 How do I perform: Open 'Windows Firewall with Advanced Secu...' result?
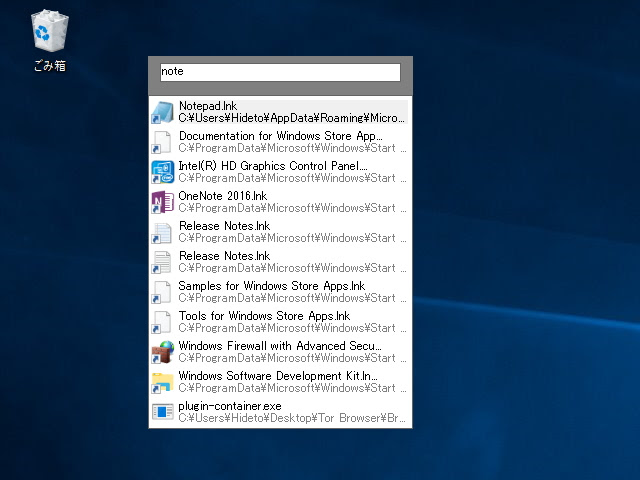tap(280, 346)
